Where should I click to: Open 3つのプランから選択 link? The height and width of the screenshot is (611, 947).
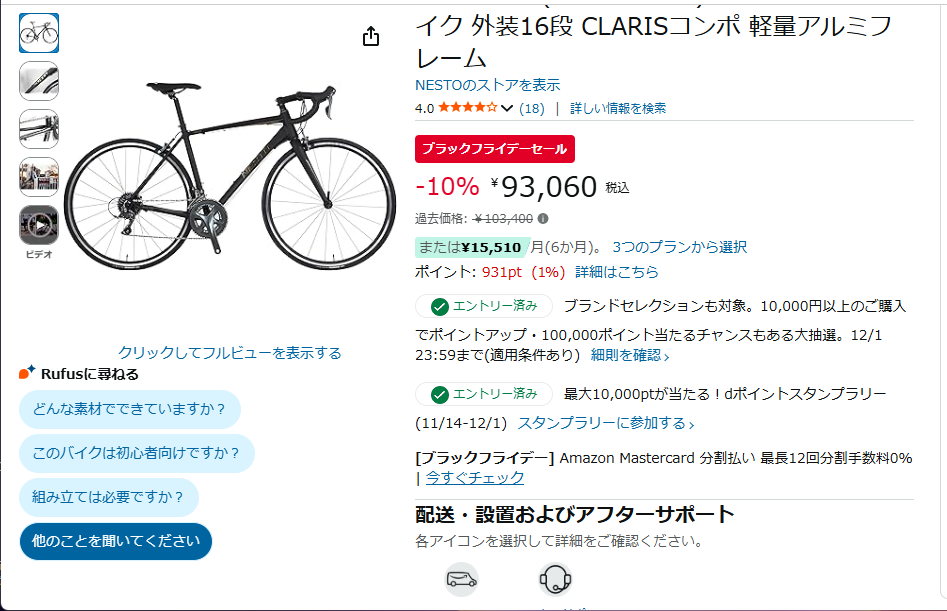pos(679,247)
